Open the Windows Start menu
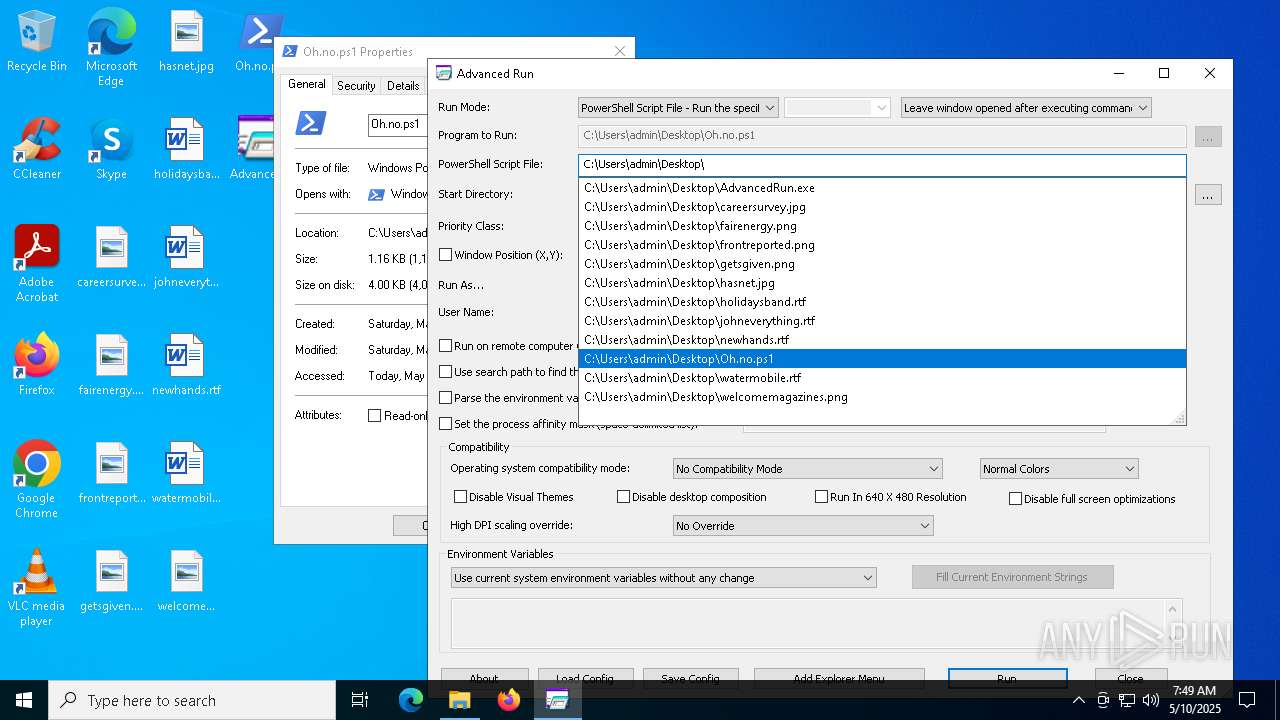The width and height of the screenshot is (1280, 720). (24, 700)
